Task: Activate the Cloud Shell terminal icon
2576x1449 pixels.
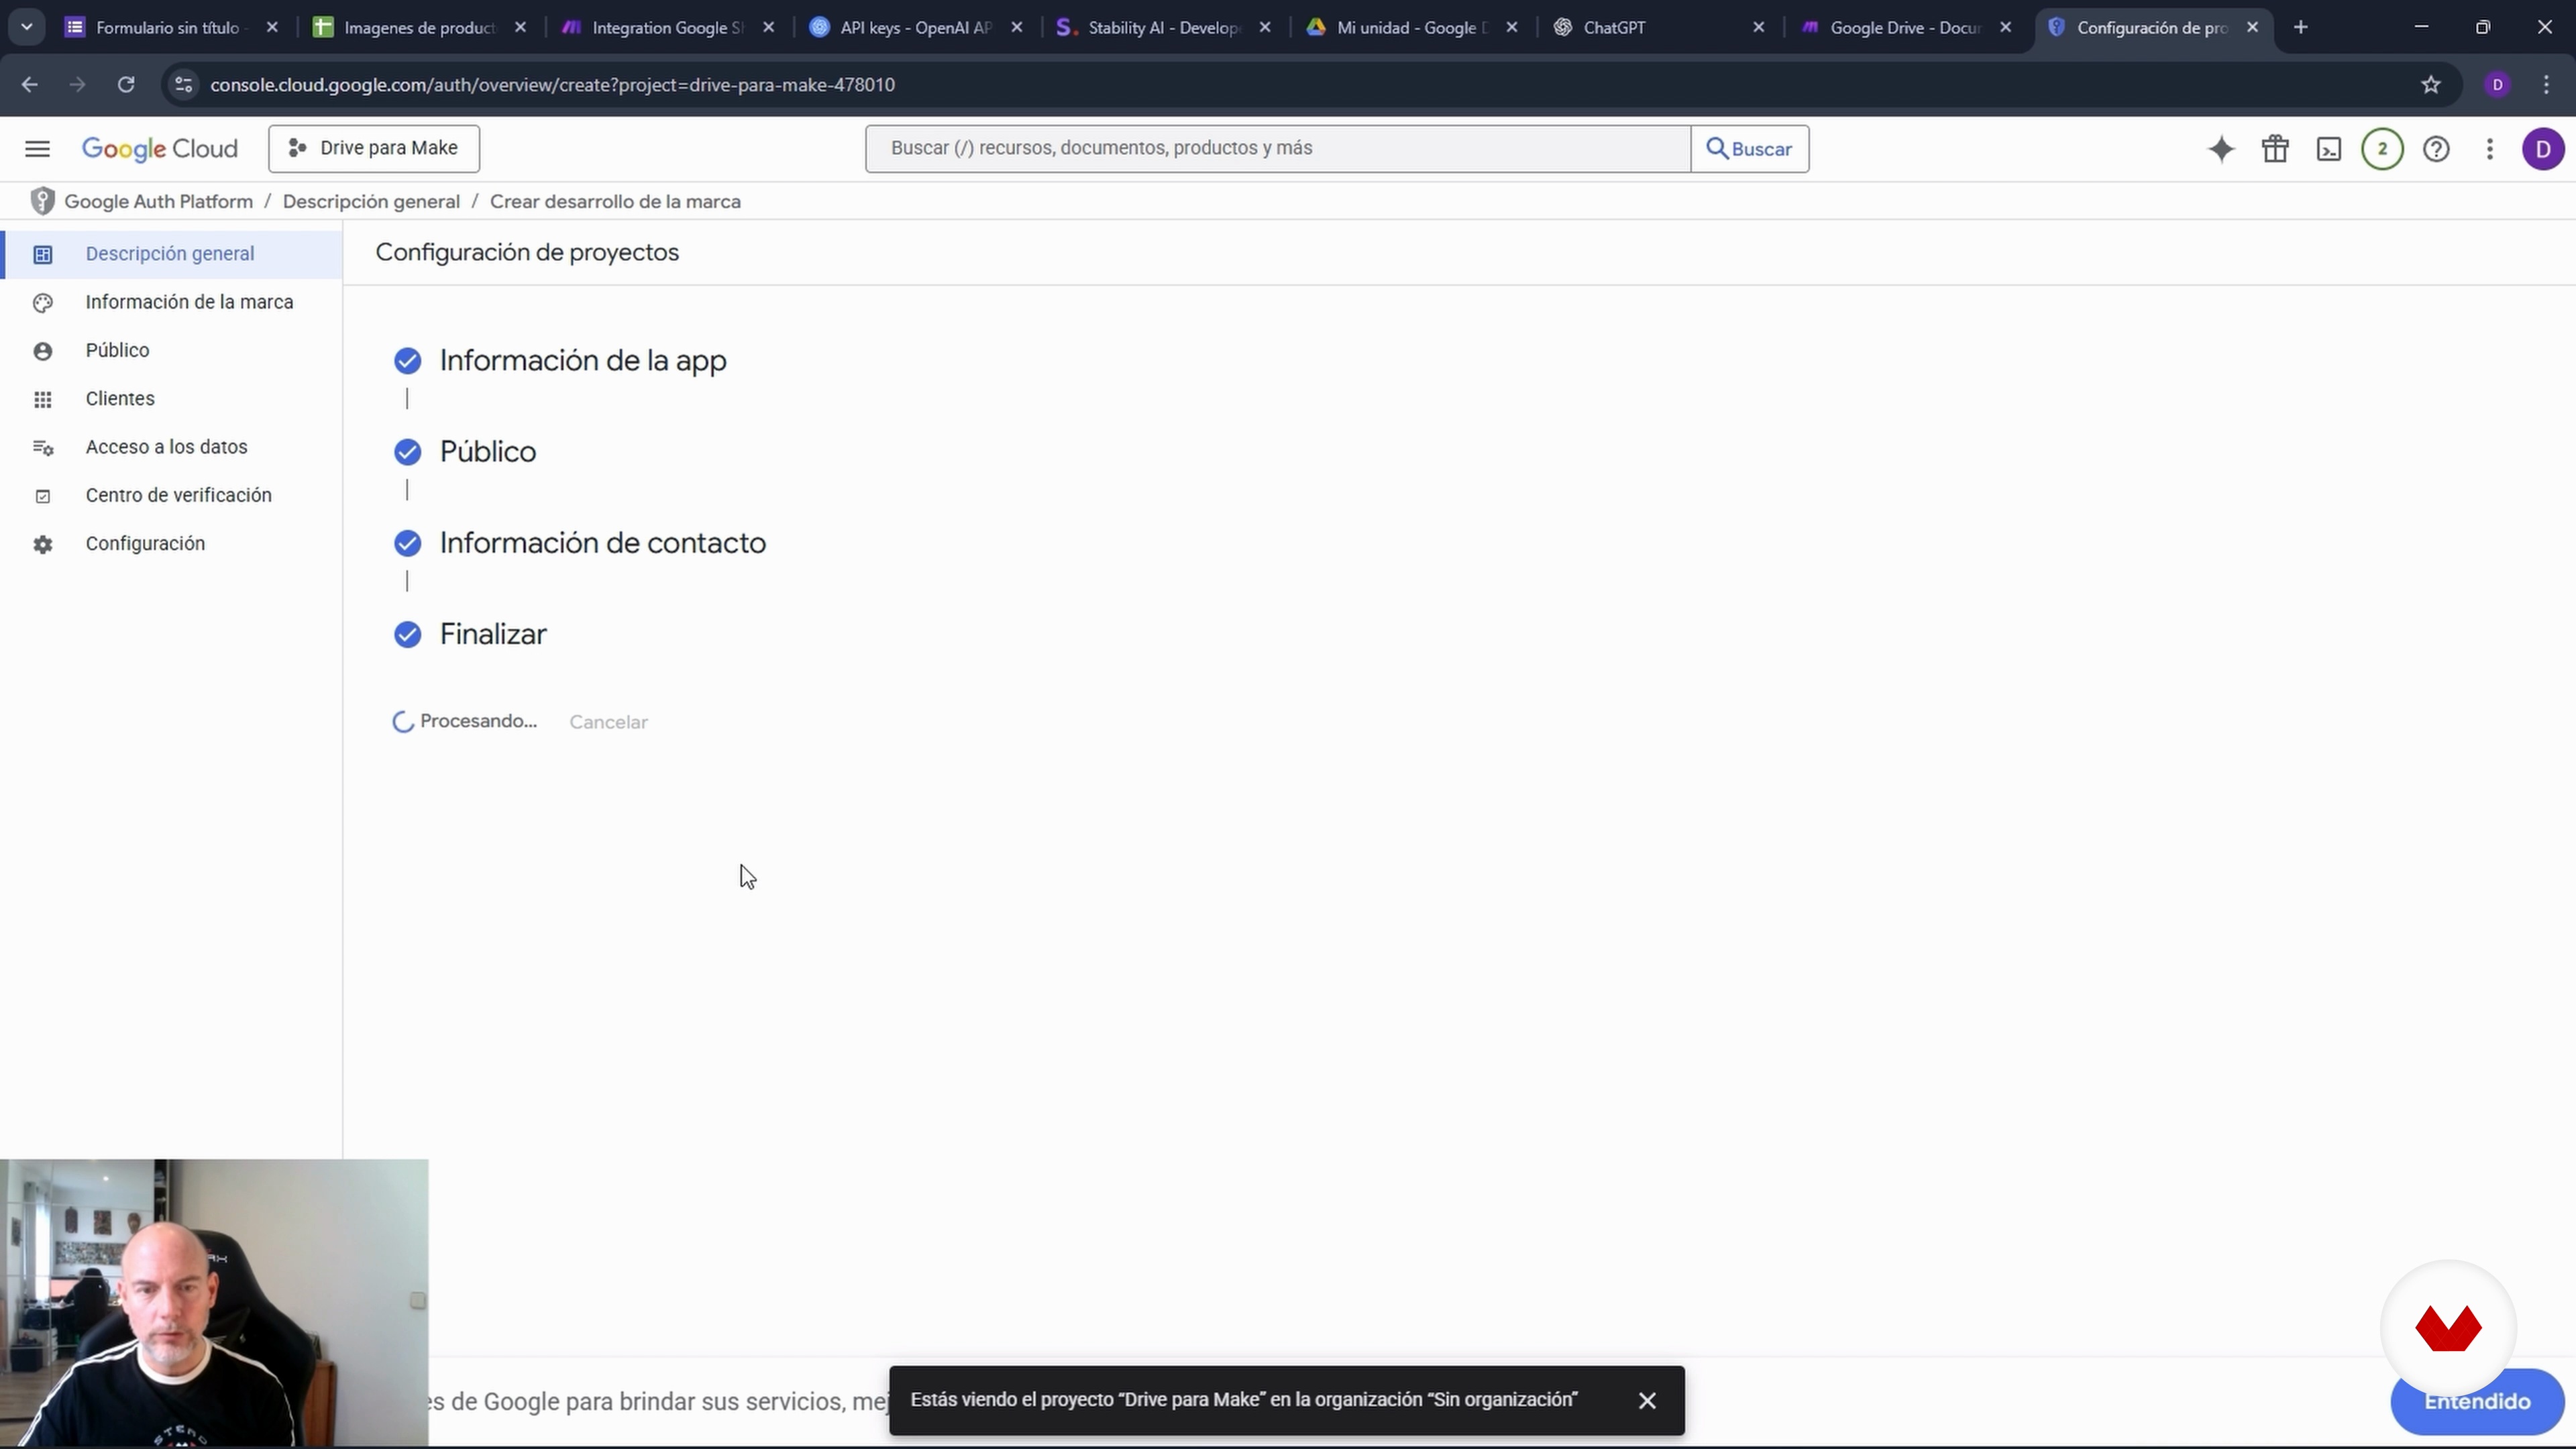Action: coord(2329,149)
